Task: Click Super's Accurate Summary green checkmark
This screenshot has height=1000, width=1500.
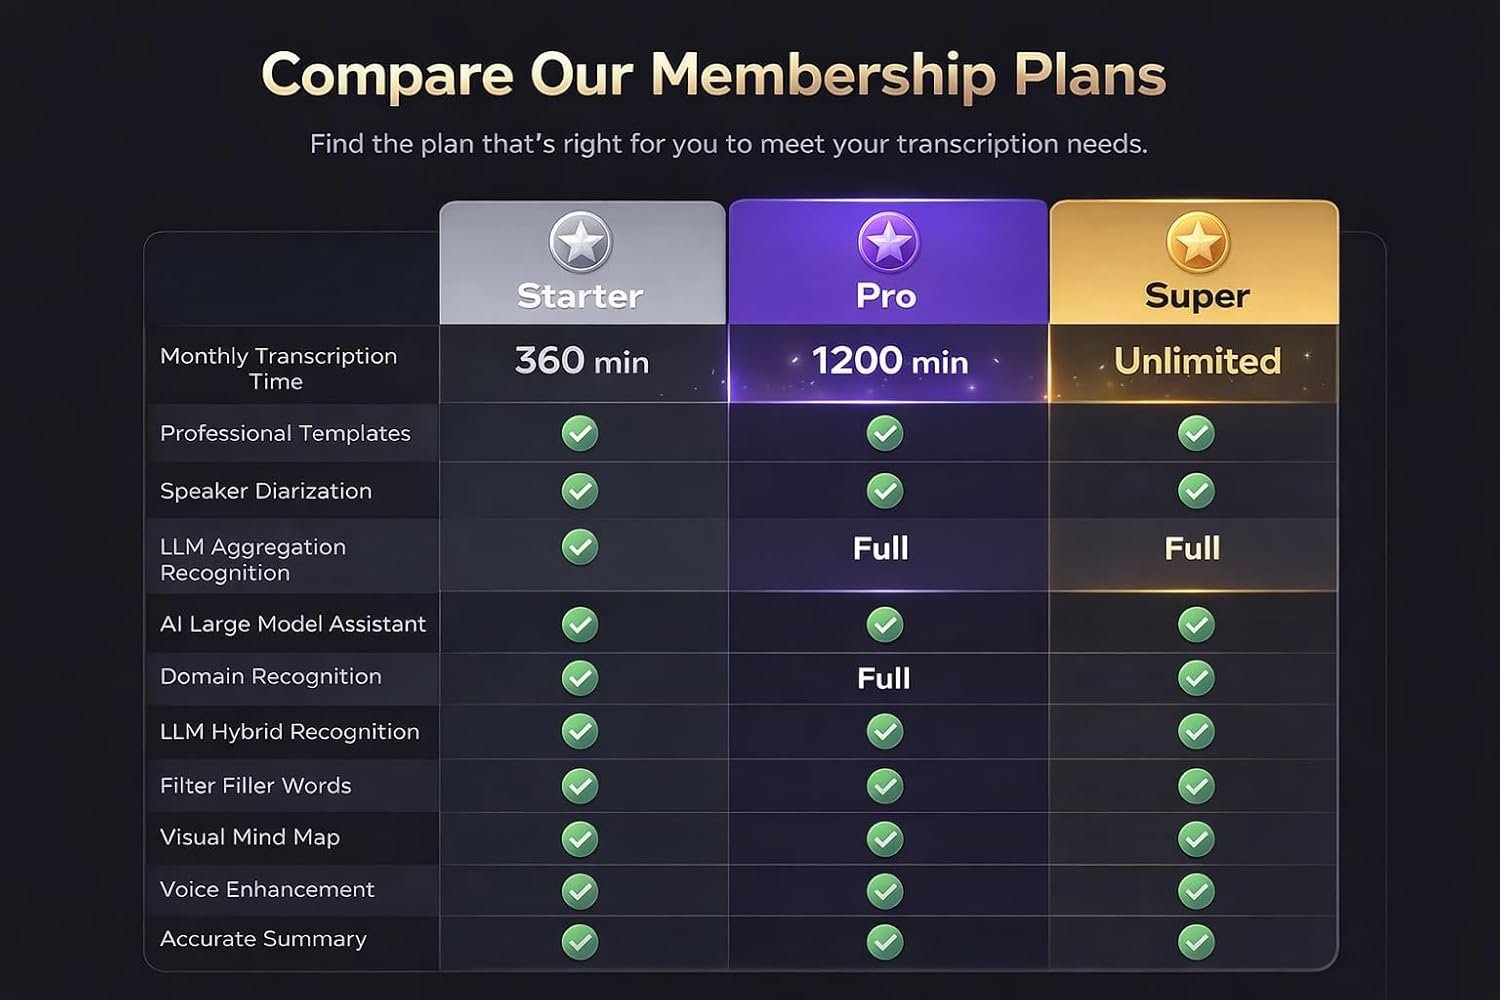Action: 1196,941
